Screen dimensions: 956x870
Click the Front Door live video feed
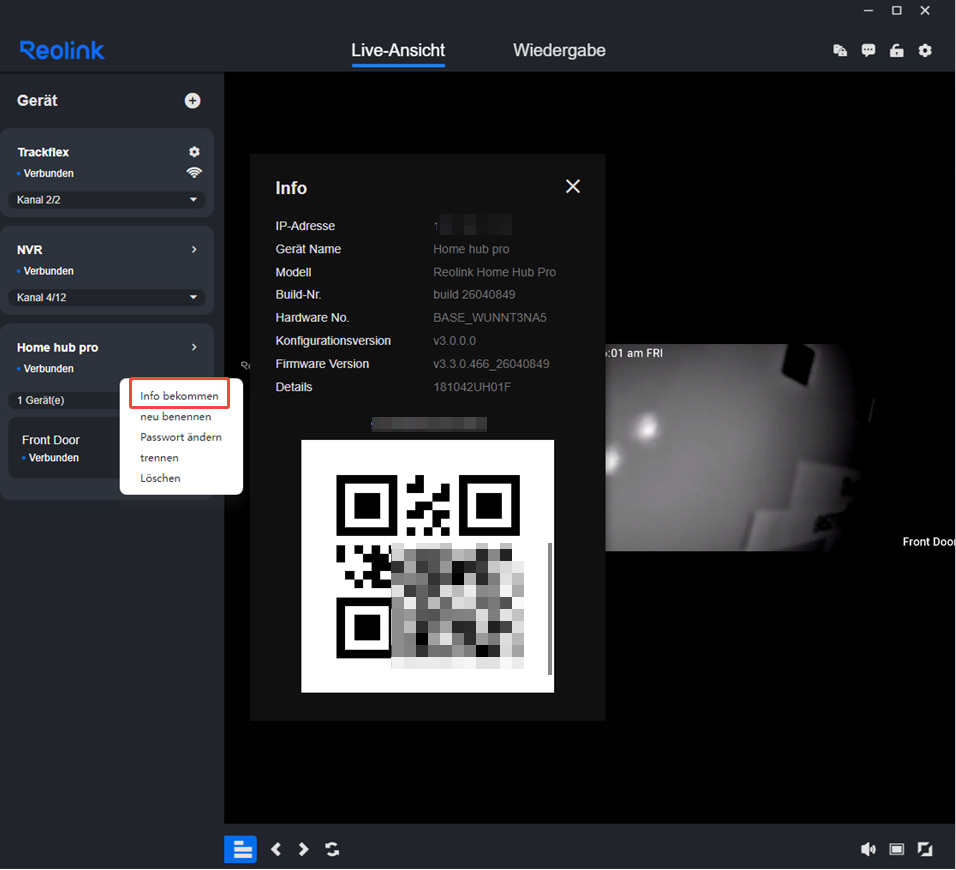pyautogui.click(x=780, y=447)
